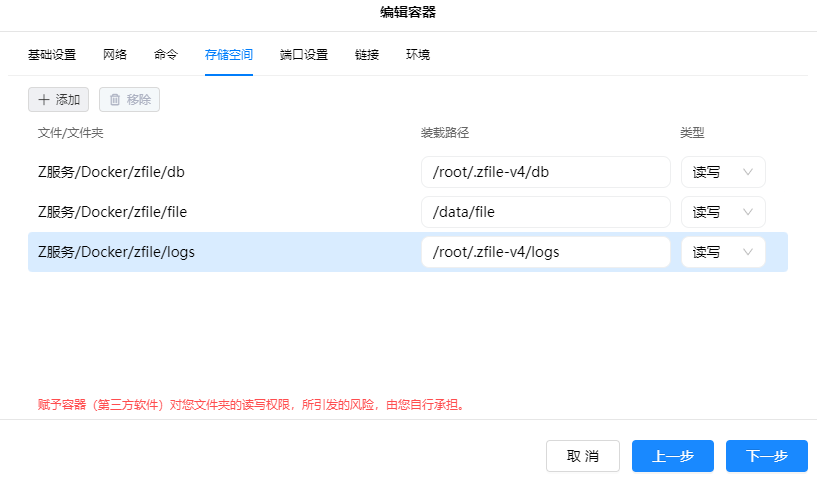
Task: Select the 命令 tab
Action: (166, 55)
